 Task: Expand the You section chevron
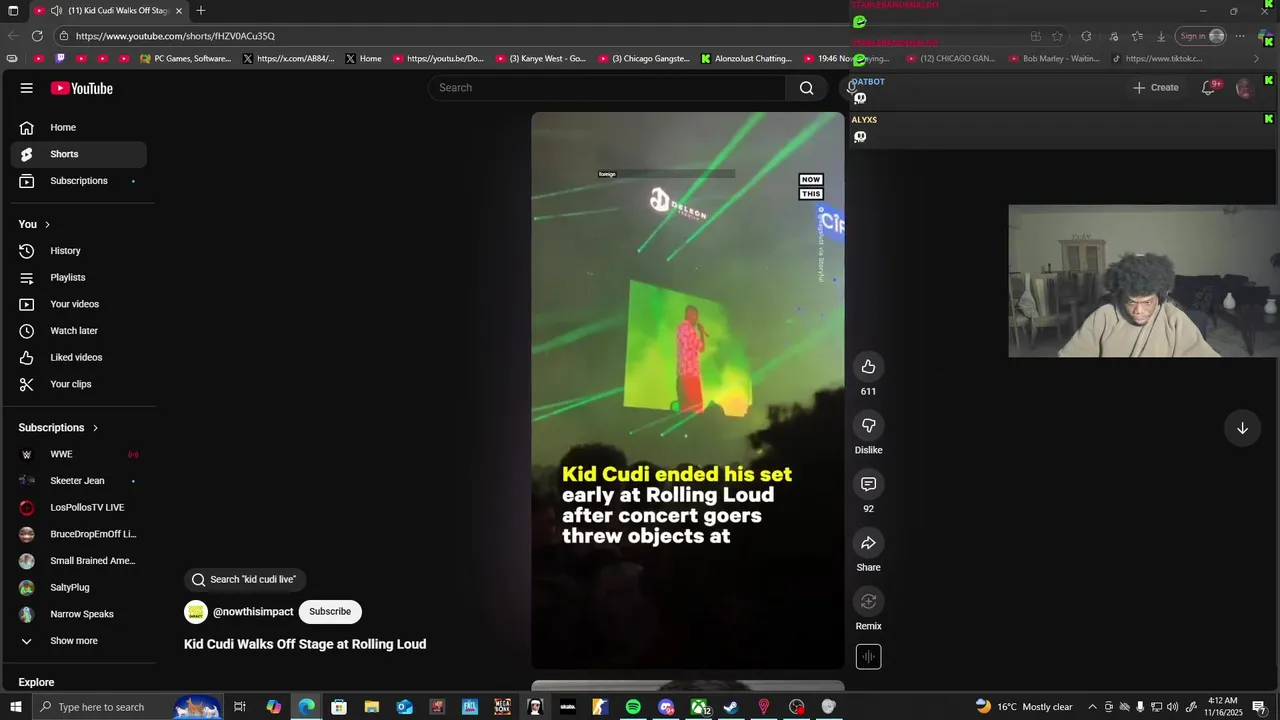[x=47, y=224]
